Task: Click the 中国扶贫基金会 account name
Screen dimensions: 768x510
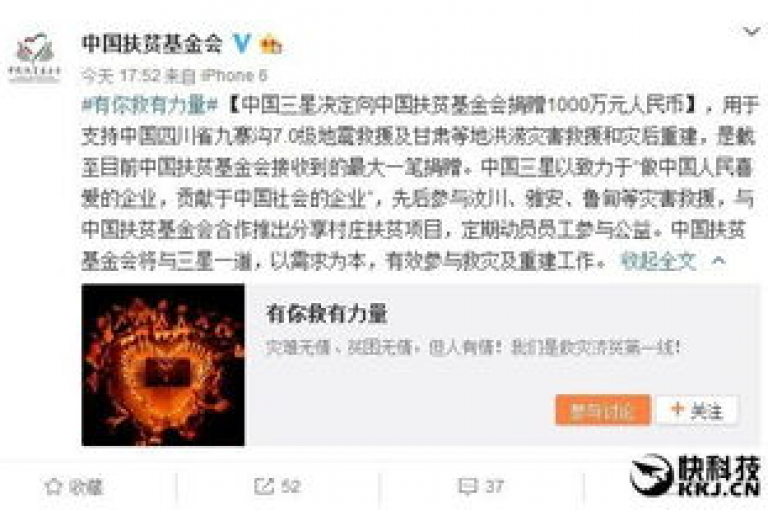Action: (x=152, y=43)
